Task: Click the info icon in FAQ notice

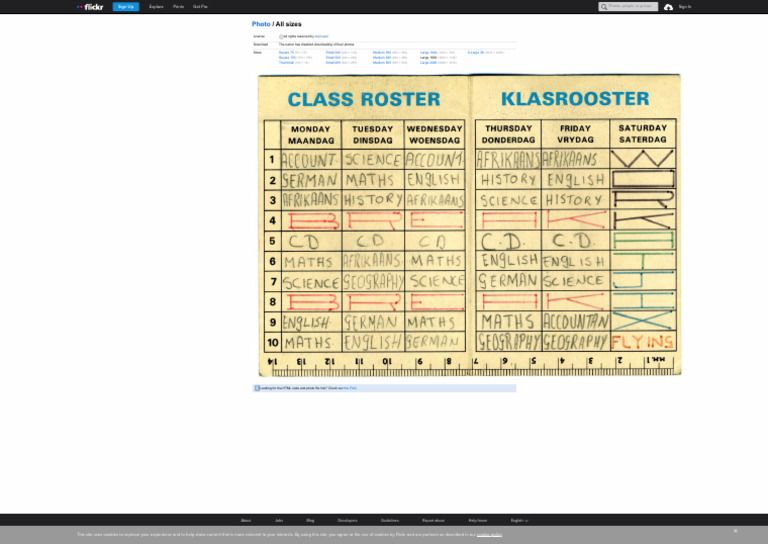Action: [x=257, y=388]
